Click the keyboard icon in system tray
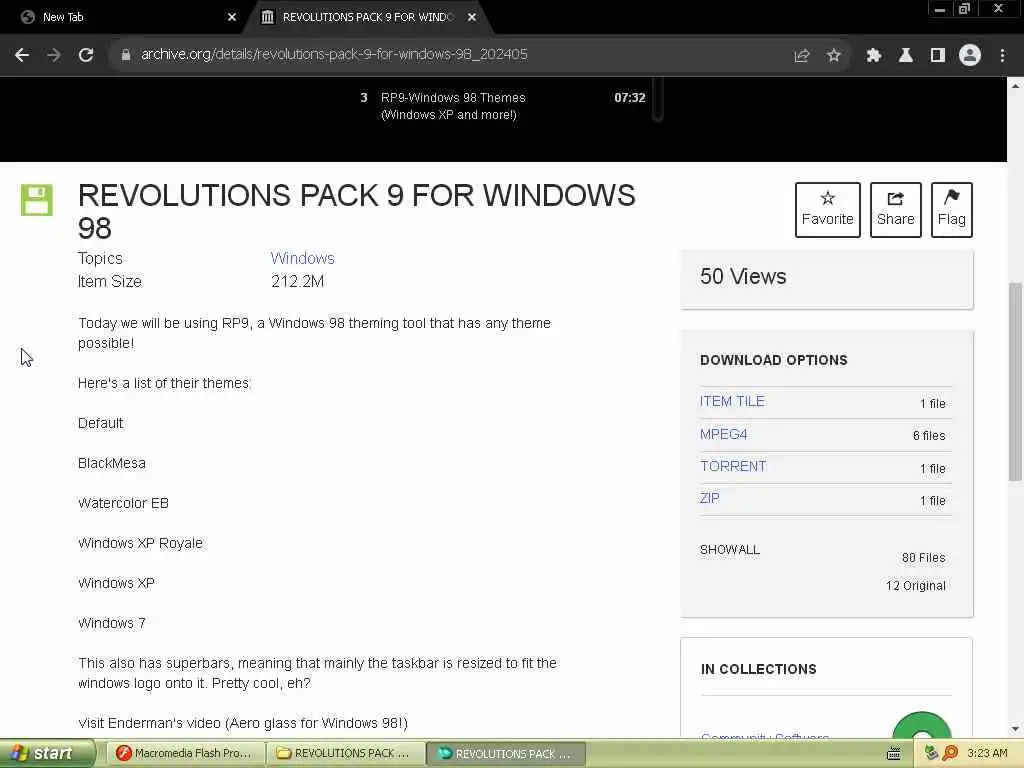1024x768 pixels. coord(893,754)
